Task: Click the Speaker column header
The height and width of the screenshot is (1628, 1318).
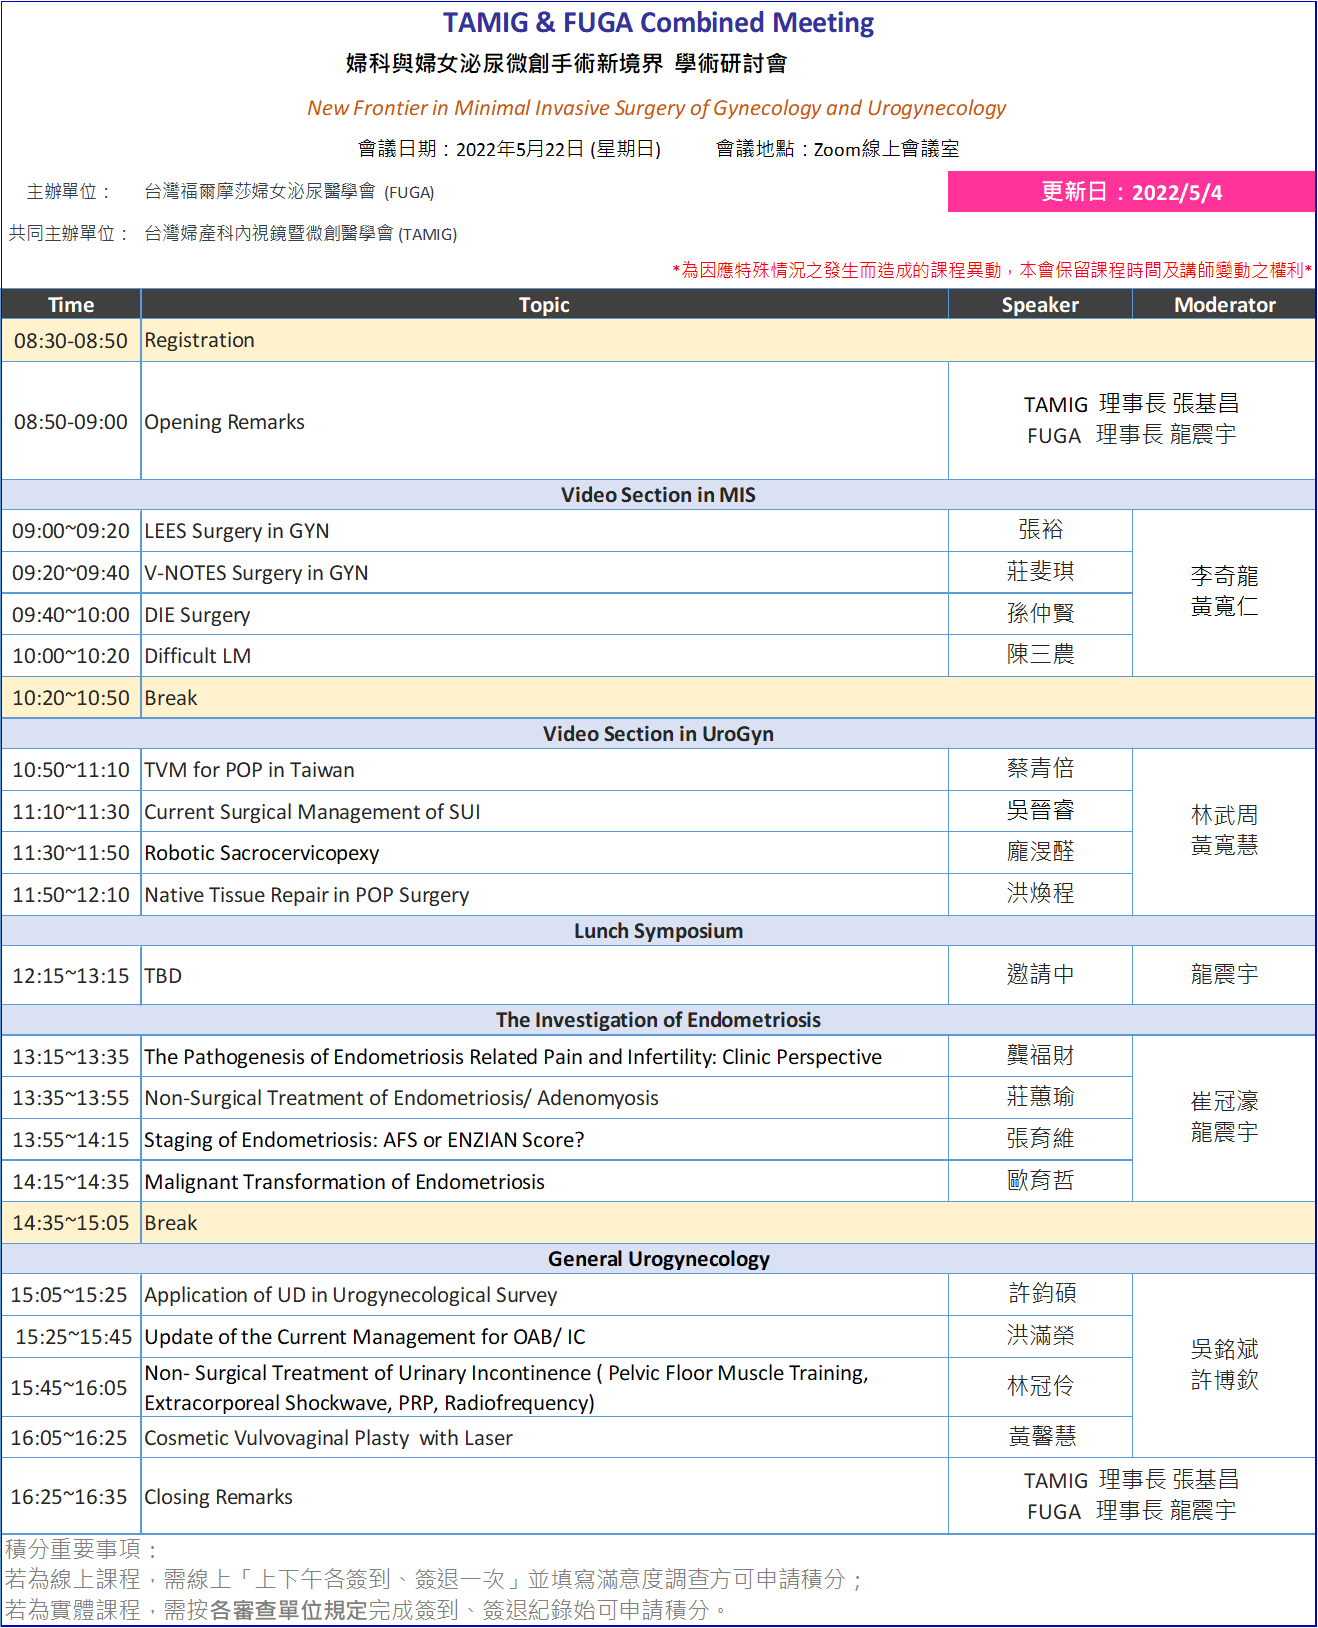Action: point(1040,305)
